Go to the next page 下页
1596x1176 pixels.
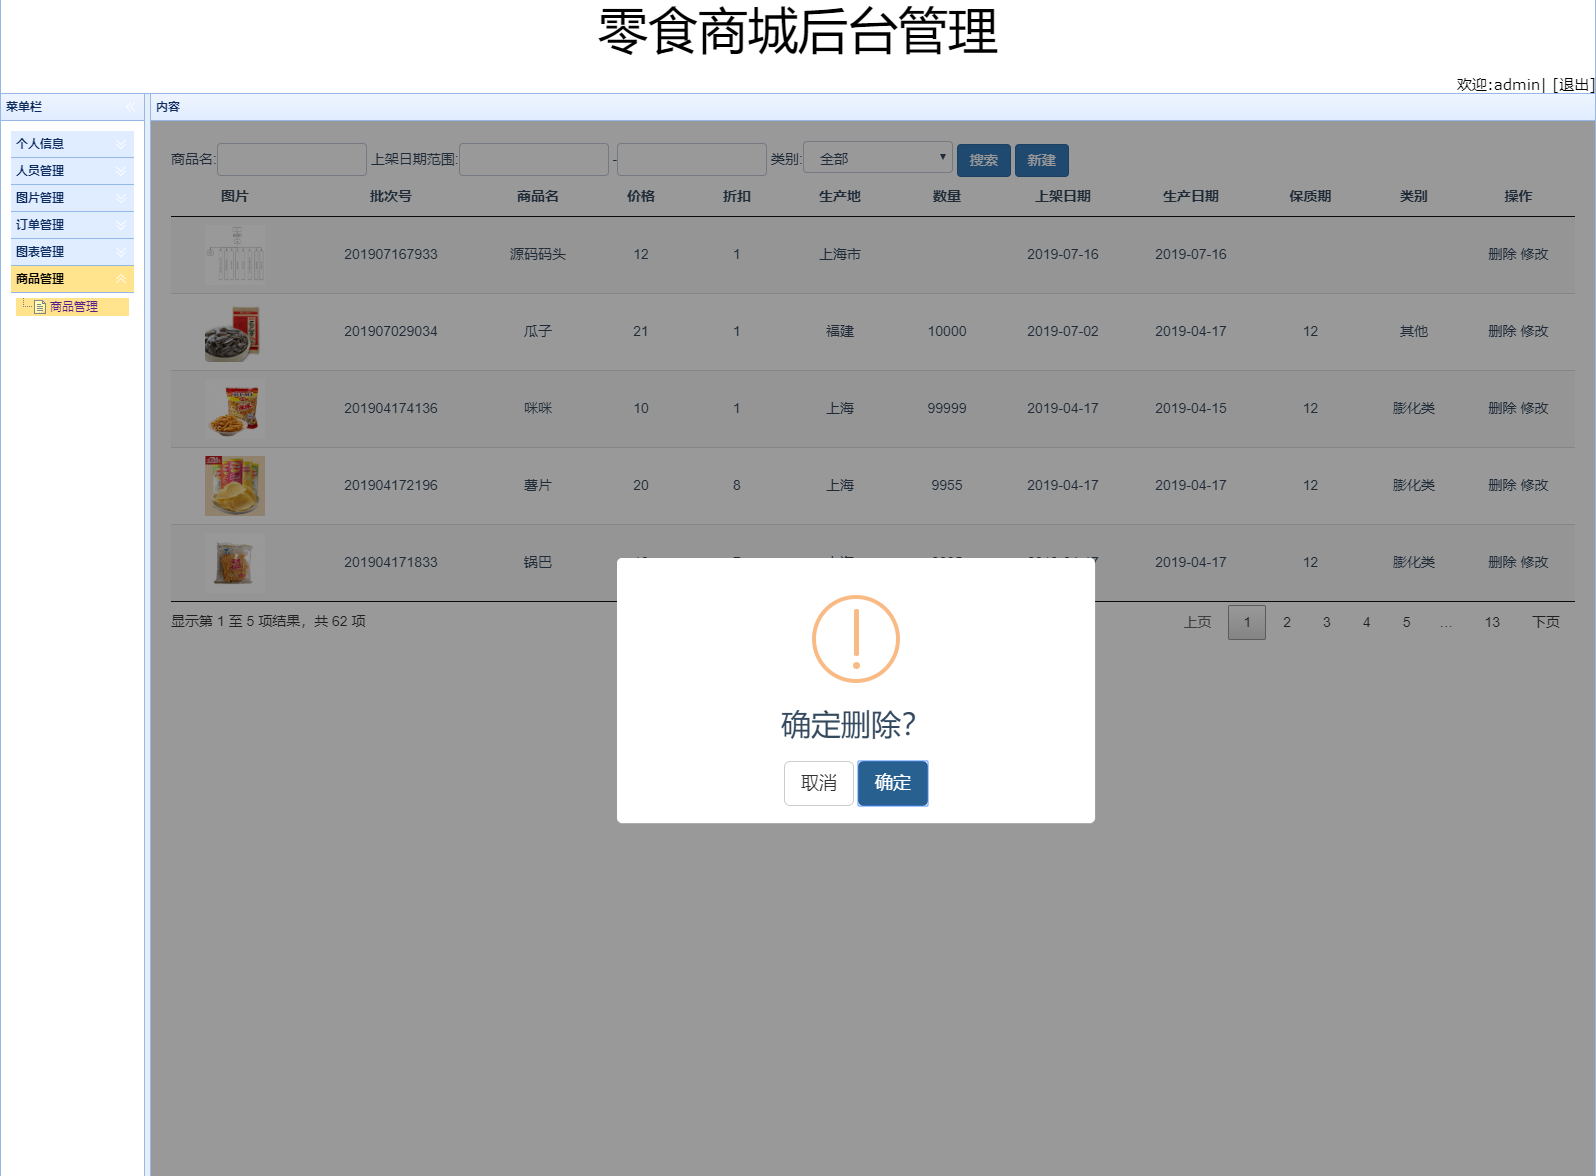[x=1546, y=622]
